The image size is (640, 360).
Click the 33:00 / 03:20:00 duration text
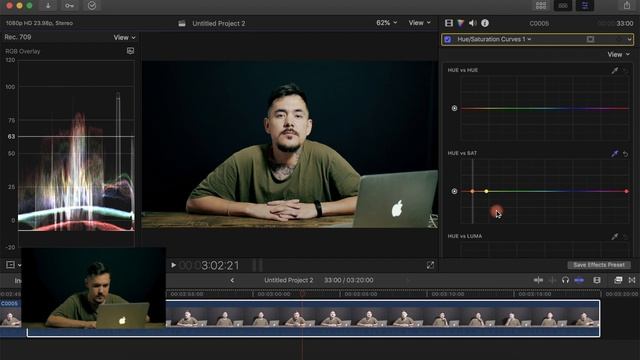point(349,280)
